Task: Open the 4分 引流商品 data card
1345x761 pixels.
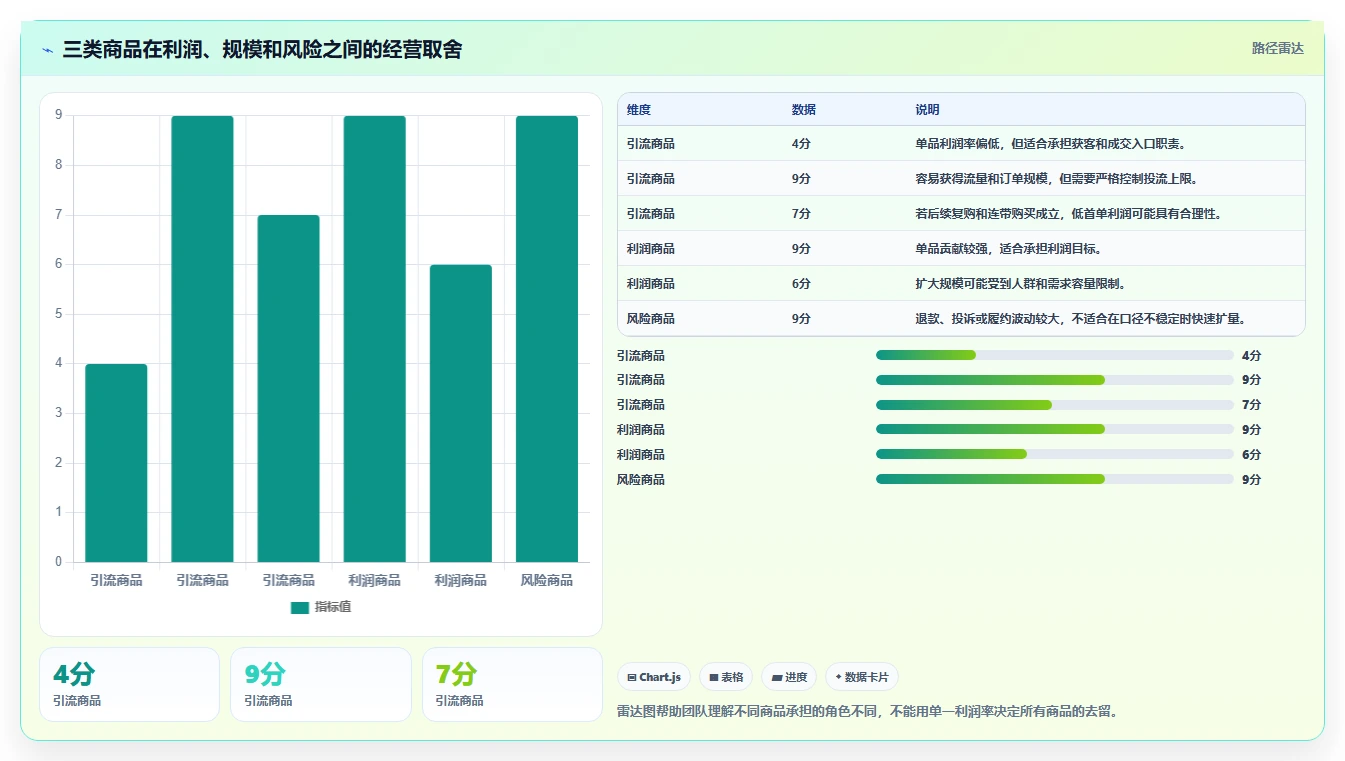Action: 129,684
